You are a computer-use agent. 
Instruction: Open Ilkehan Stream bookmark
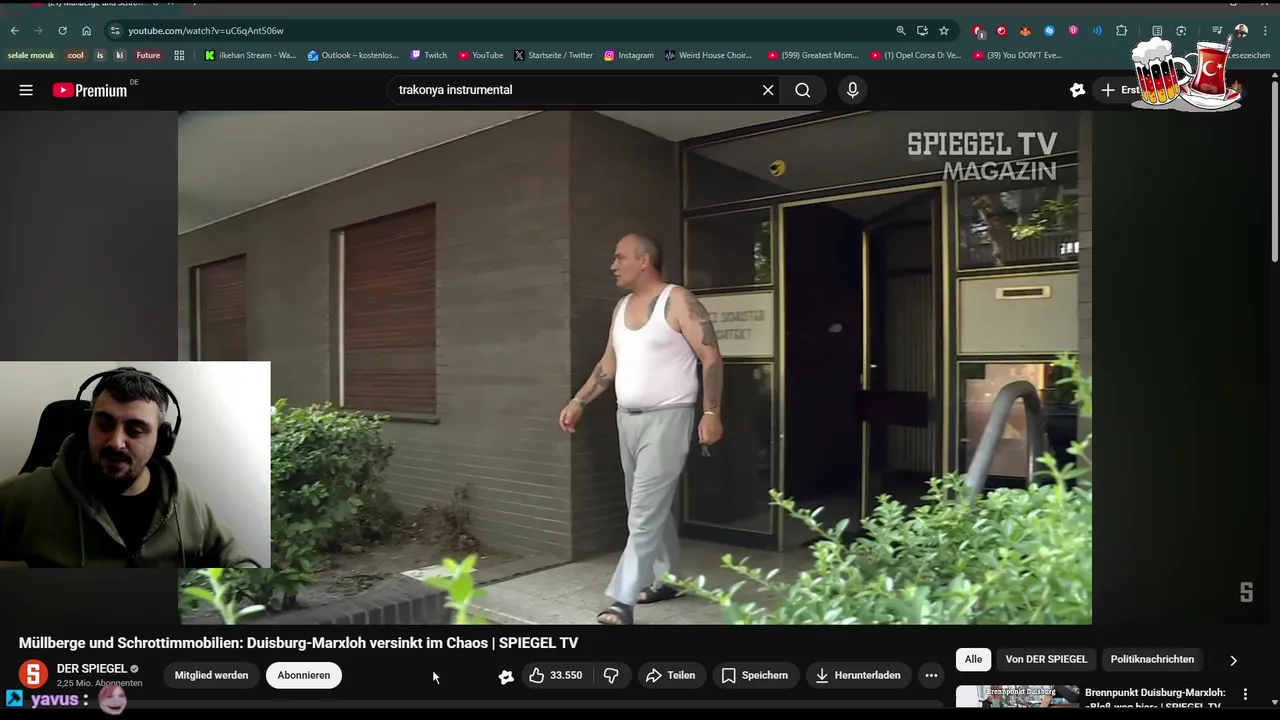coord(250,56)
